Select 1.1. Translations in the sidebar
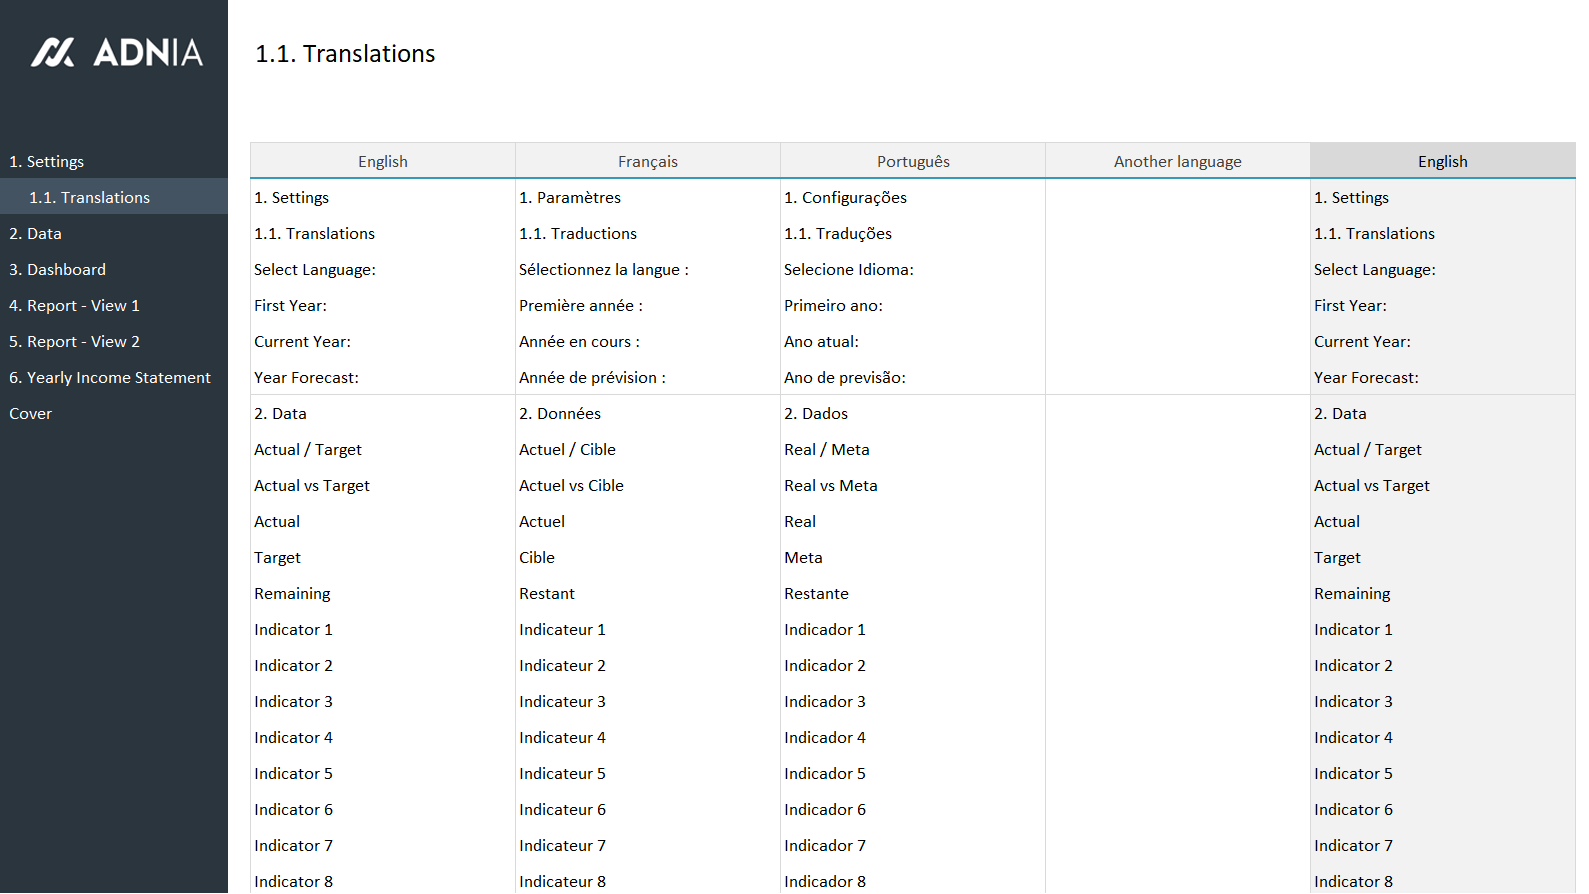1589x894 pixels. click(89, 198)
